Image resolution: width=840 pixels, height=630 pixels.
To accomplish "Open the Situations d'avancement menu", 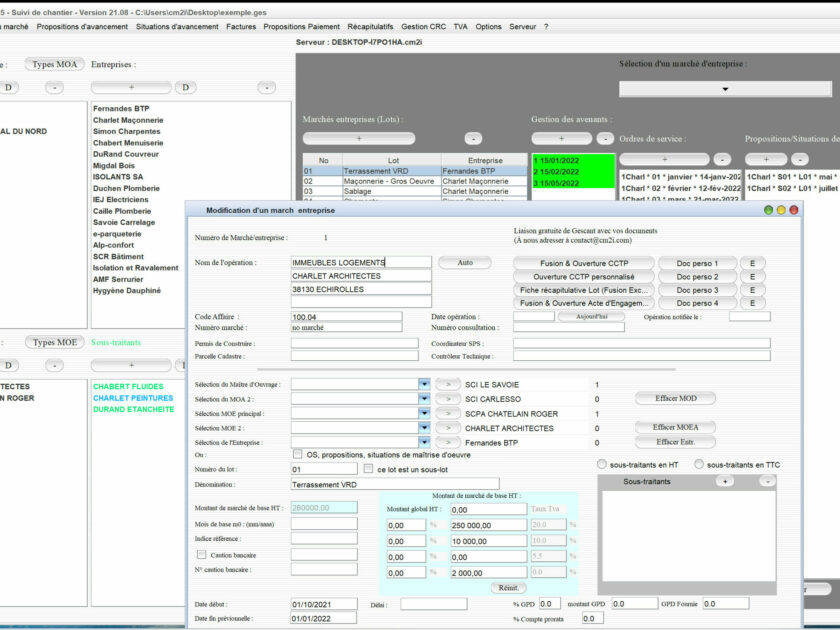I will (177, 26).
